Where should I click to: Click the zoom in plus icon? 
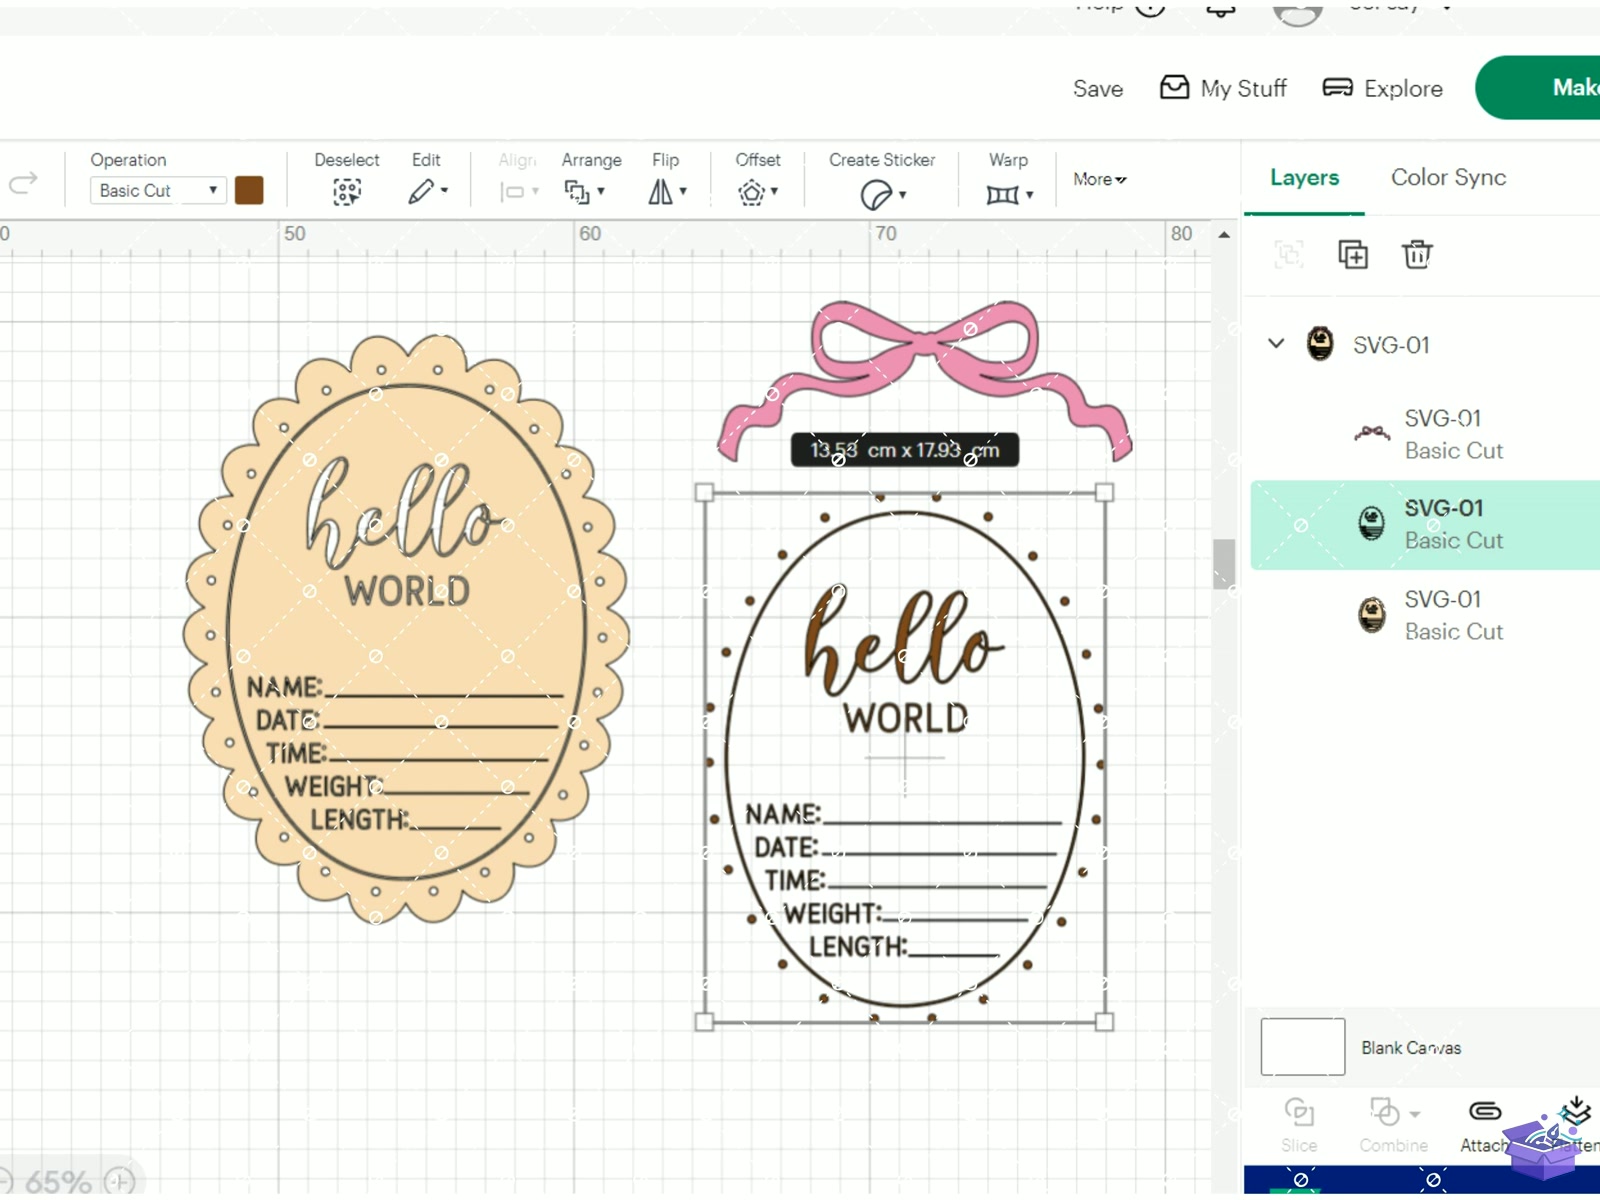click(x=120, y=1181)
